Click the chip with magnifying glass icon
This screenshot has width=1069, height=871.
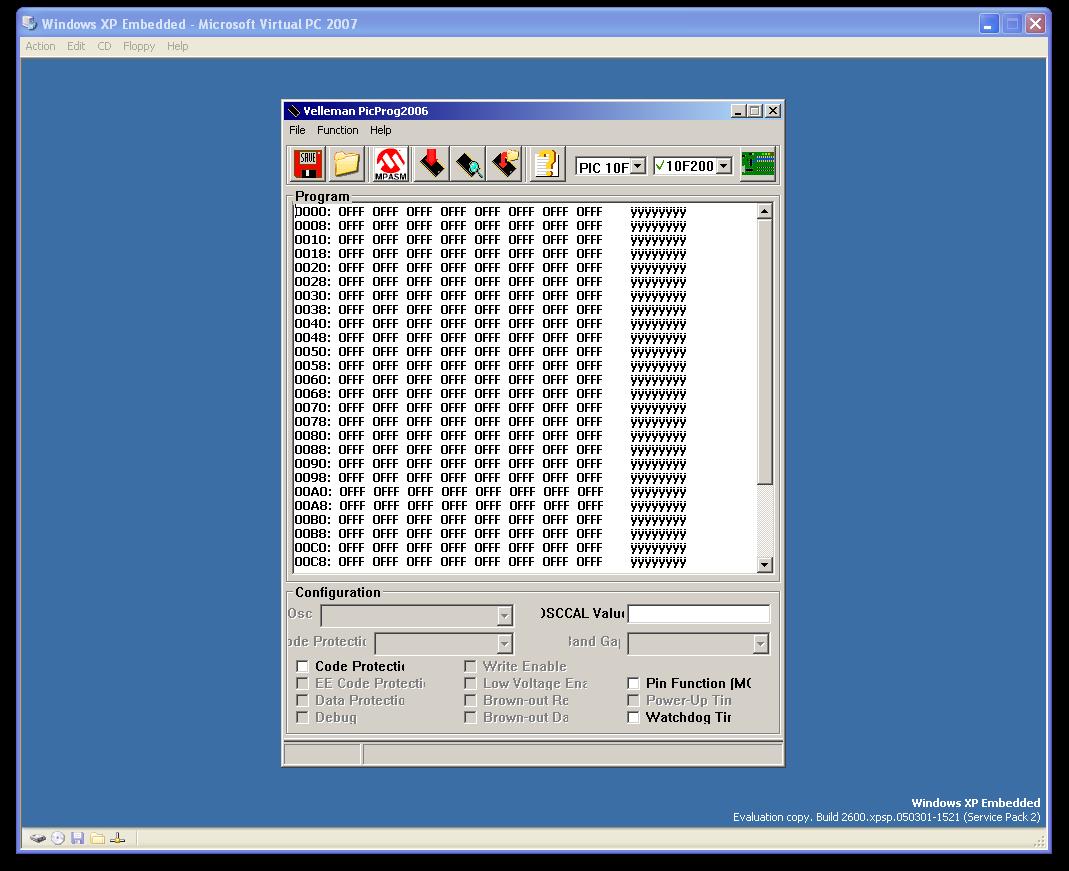468,164
